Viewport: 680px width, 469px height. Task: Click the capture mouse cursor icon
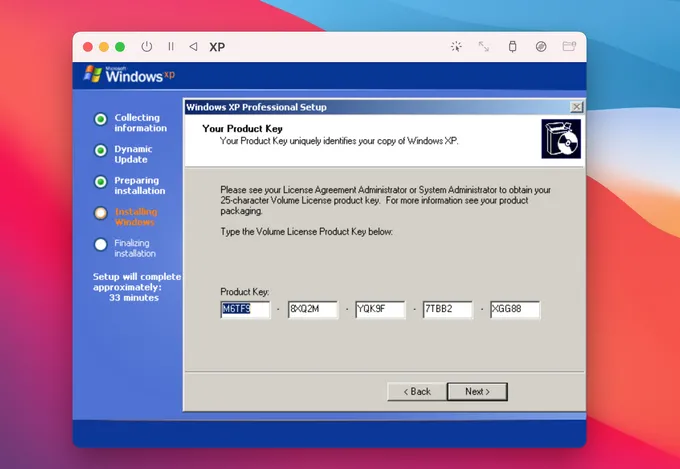click(x=456, y=46)
